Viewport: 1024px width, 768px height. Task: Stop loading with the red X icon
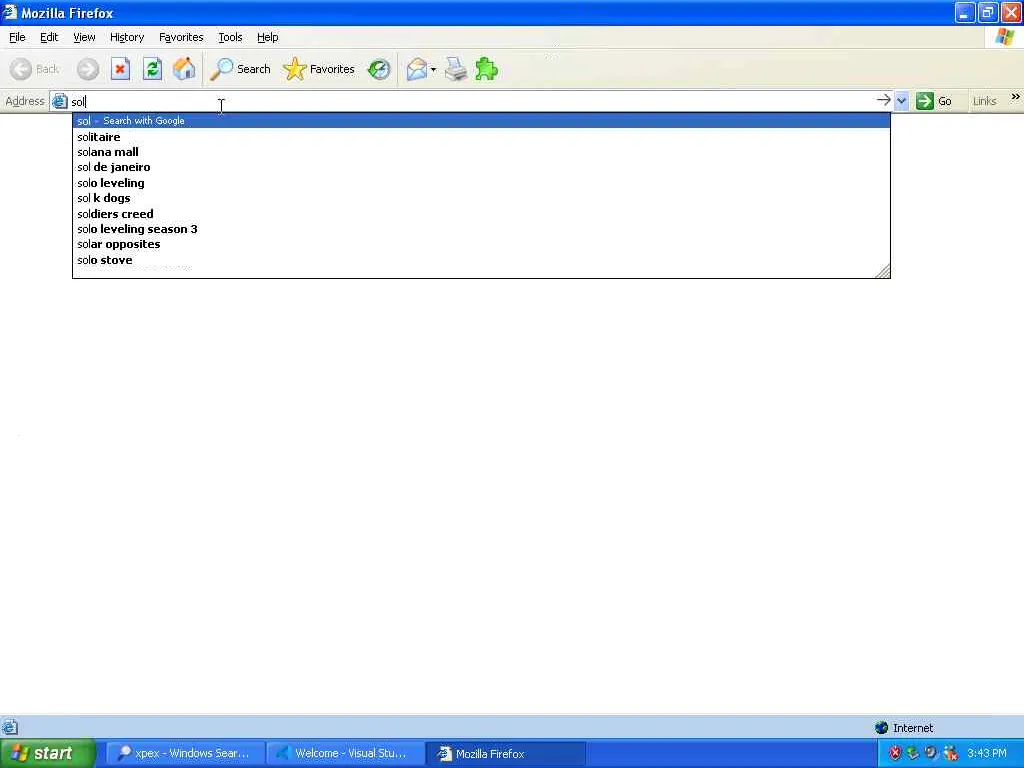pos(120,69)
